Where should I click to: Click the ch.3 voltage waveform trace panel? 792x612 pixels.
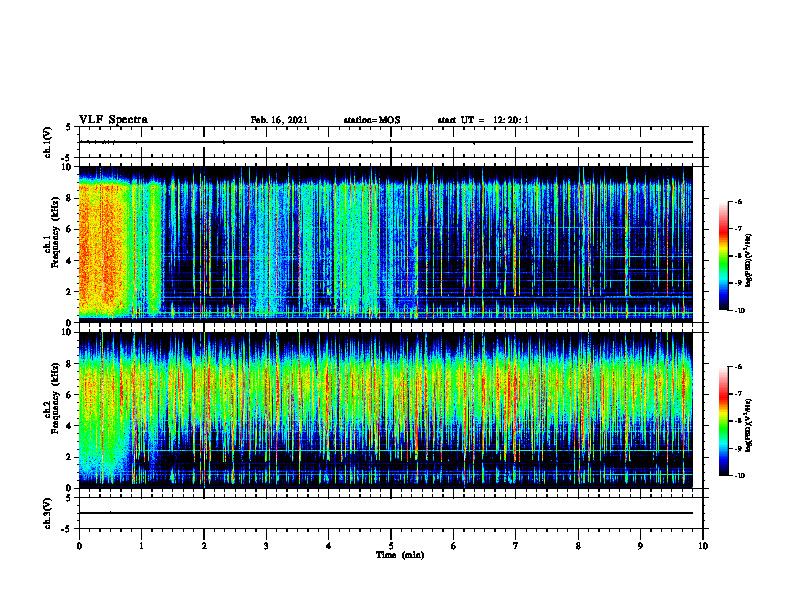(x=391, y=513)
